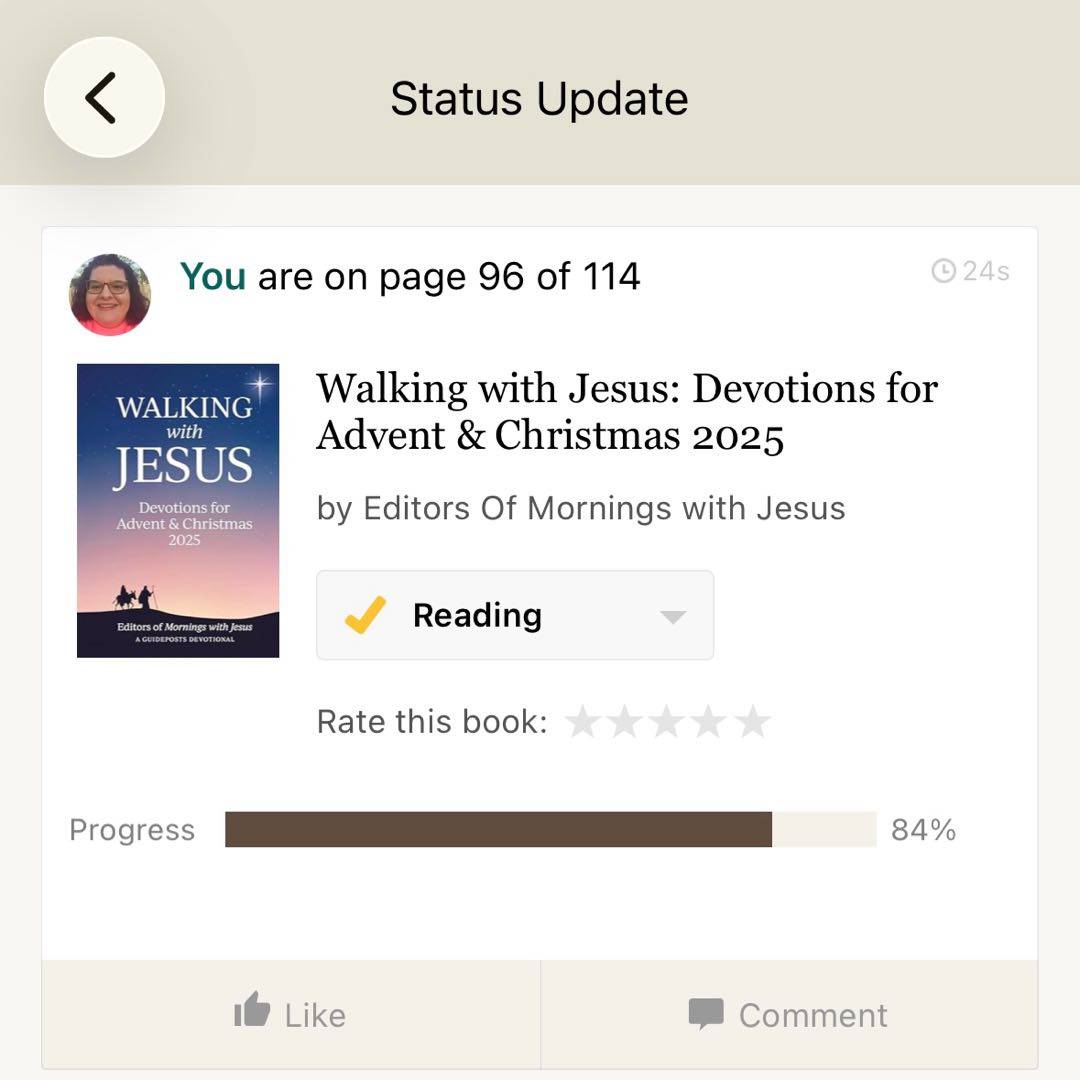This screenshot has height=1080, width=1080.
Task: Open author Editors Of Mornings with Jesus
Action: [604, 509]
